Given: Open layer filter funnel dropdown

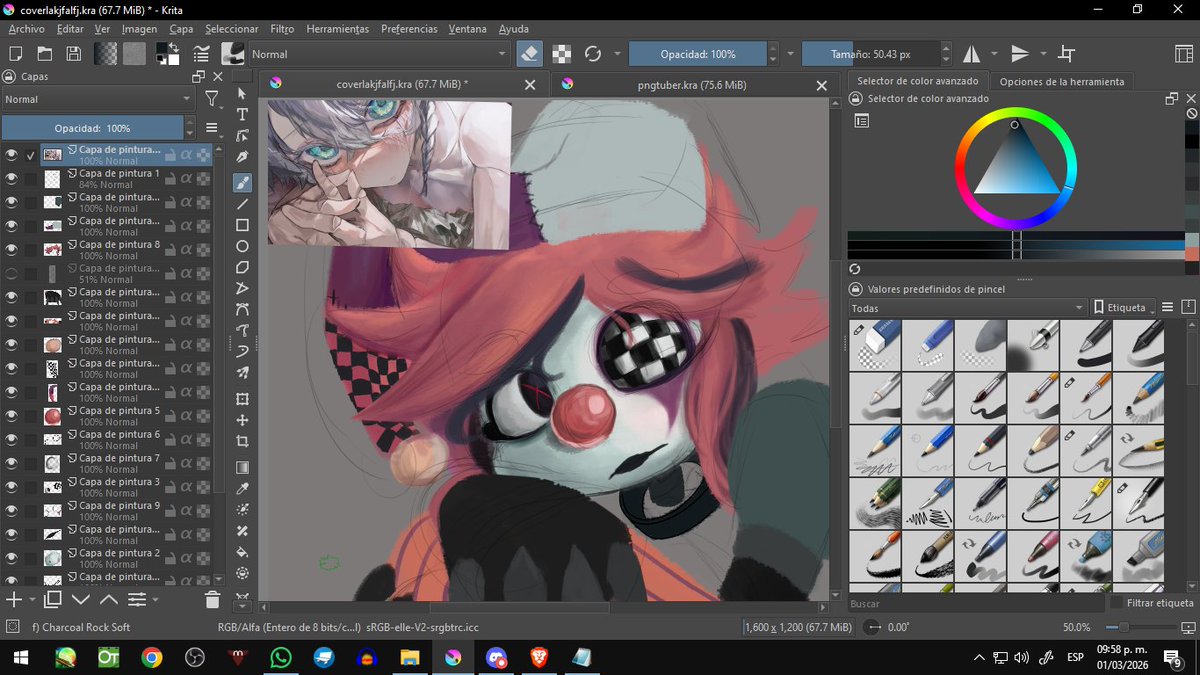Looking at the screenshot, I should (212, 99).
